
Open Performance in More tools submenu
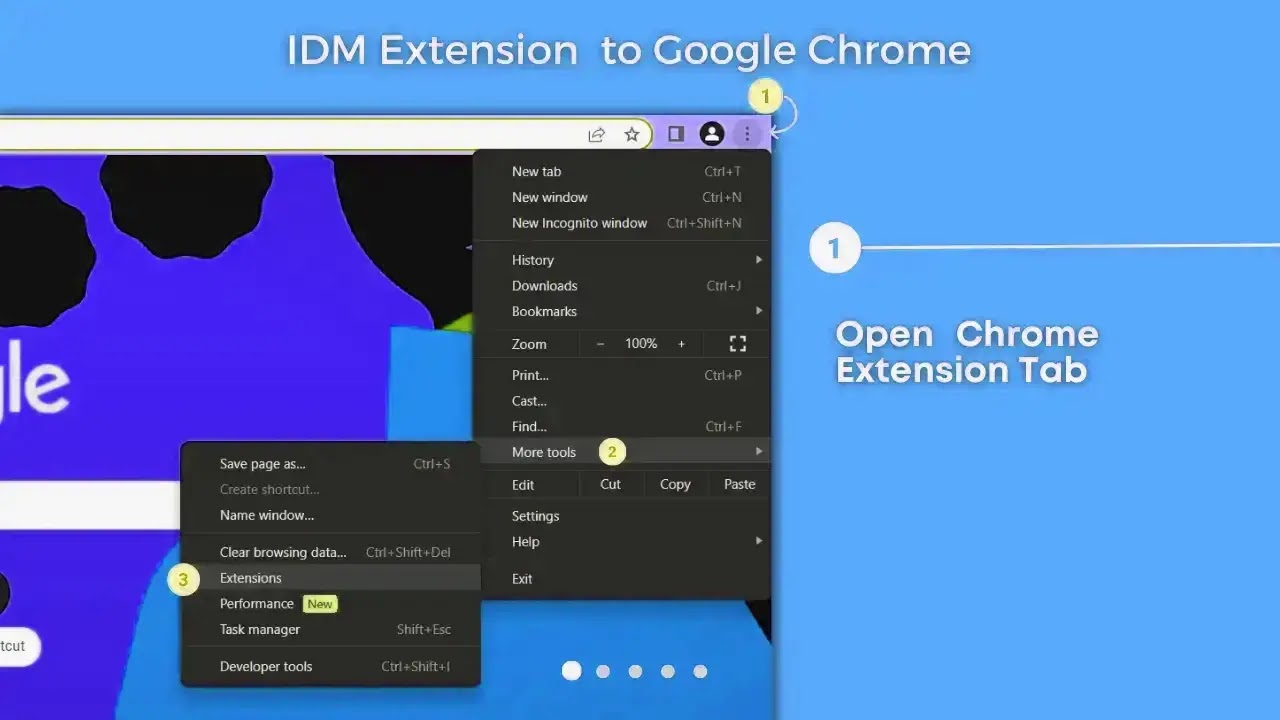(x=331, y=604)
